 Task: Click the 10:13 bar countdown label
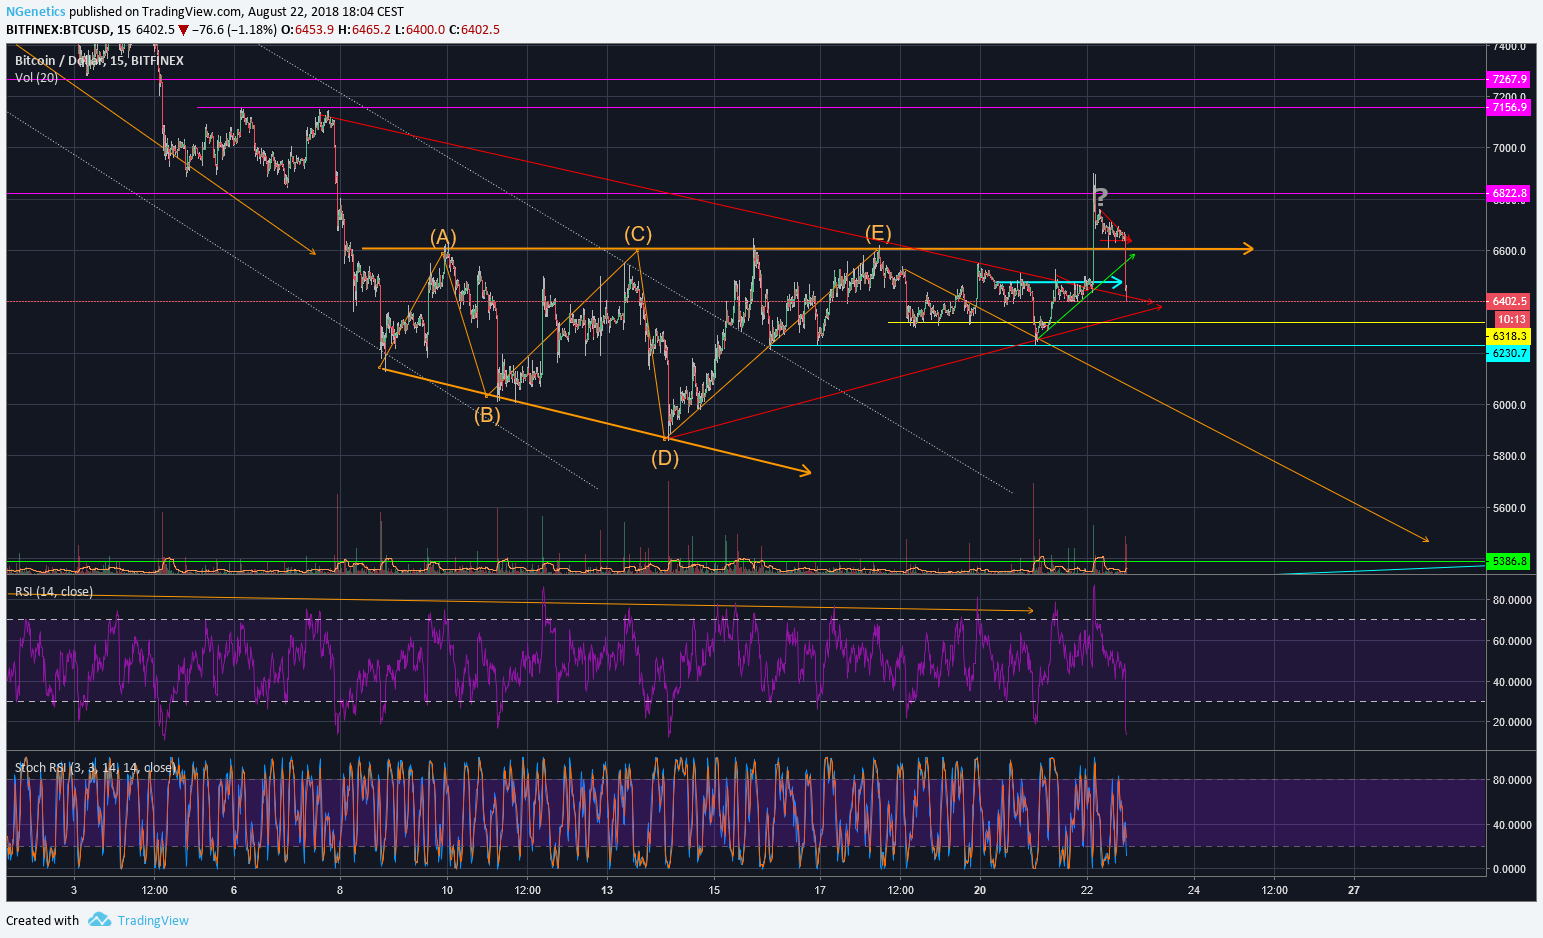(x=1512, y=319)
